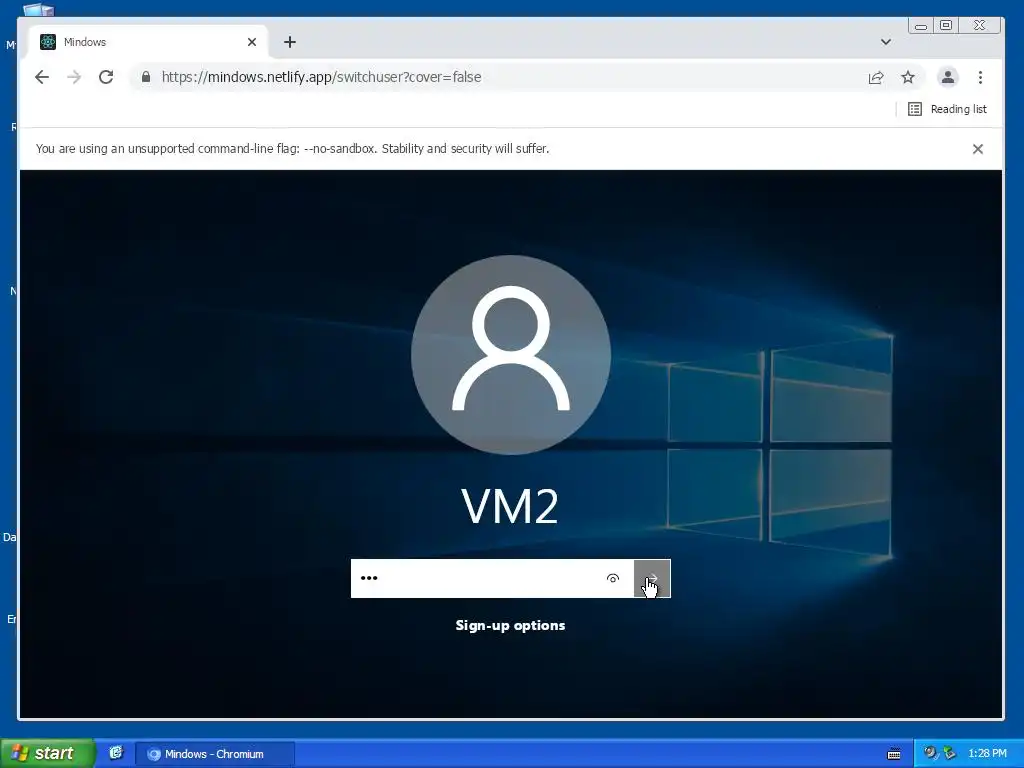Viewport: 1024px width, 768px height.
Task: Click the VM2 username text
Action: pyautogui.click(x=510, y=506)
